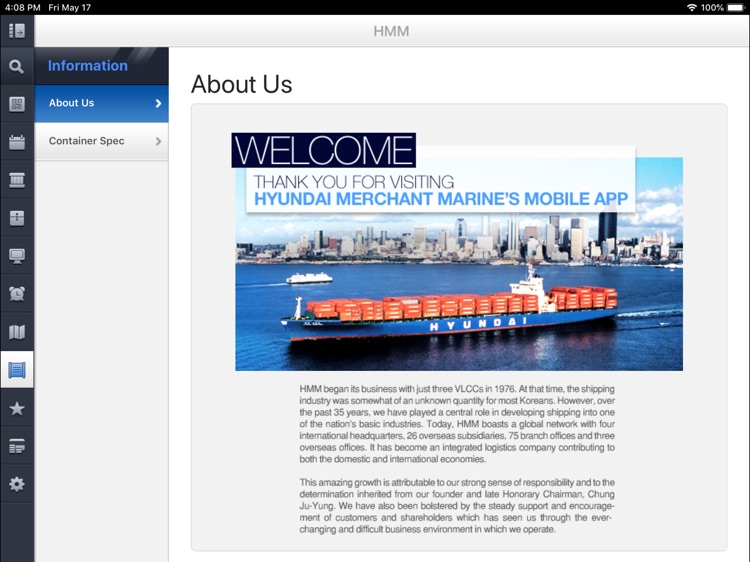Select the highlighted blue Information container icon

coord(17,370)
